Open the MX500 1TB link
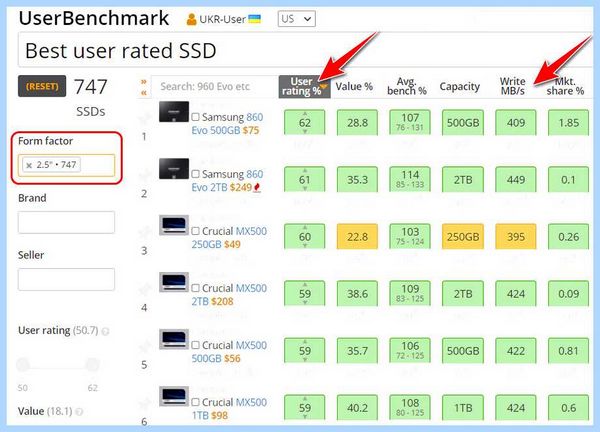This screenshot has height=432, width=600. click(x=229, y=409)
